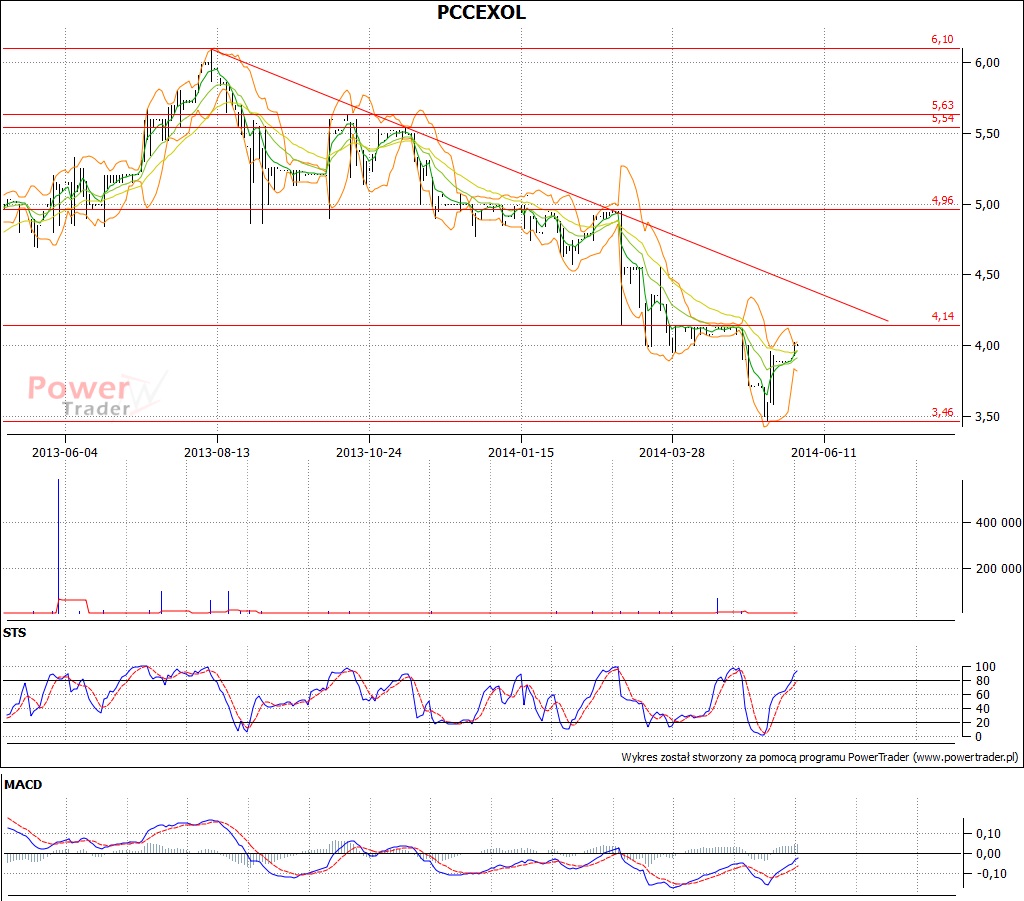1024x901 pixels.
Task: Click the PowerTrader chart credit line
Action: 820,757
